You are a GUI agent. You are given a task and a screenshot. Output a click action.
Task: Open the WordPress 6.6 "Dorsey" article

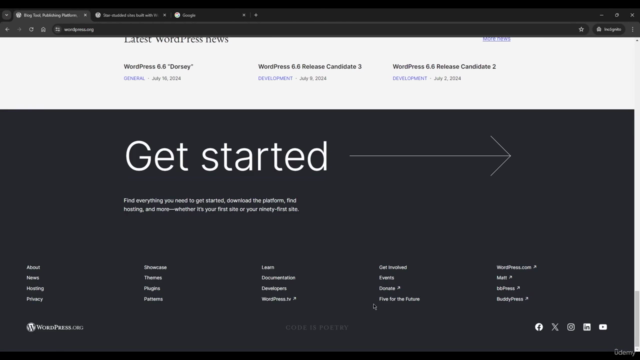pos(158,67)
